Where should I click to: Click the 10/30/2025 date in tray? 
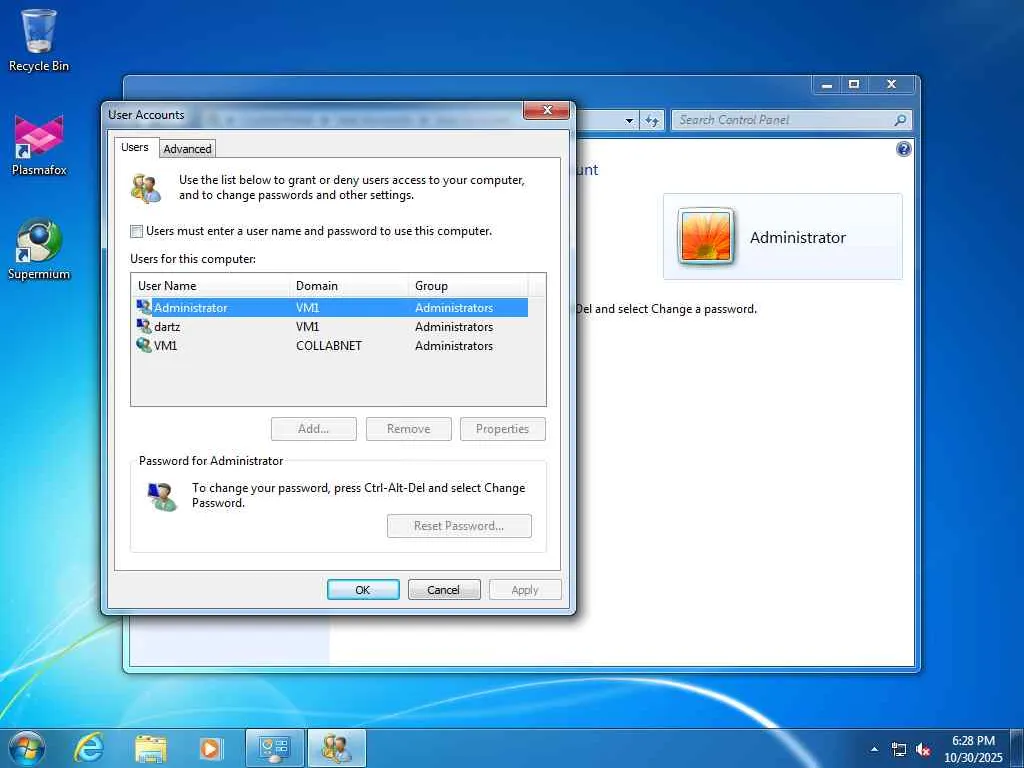[973, 758]
